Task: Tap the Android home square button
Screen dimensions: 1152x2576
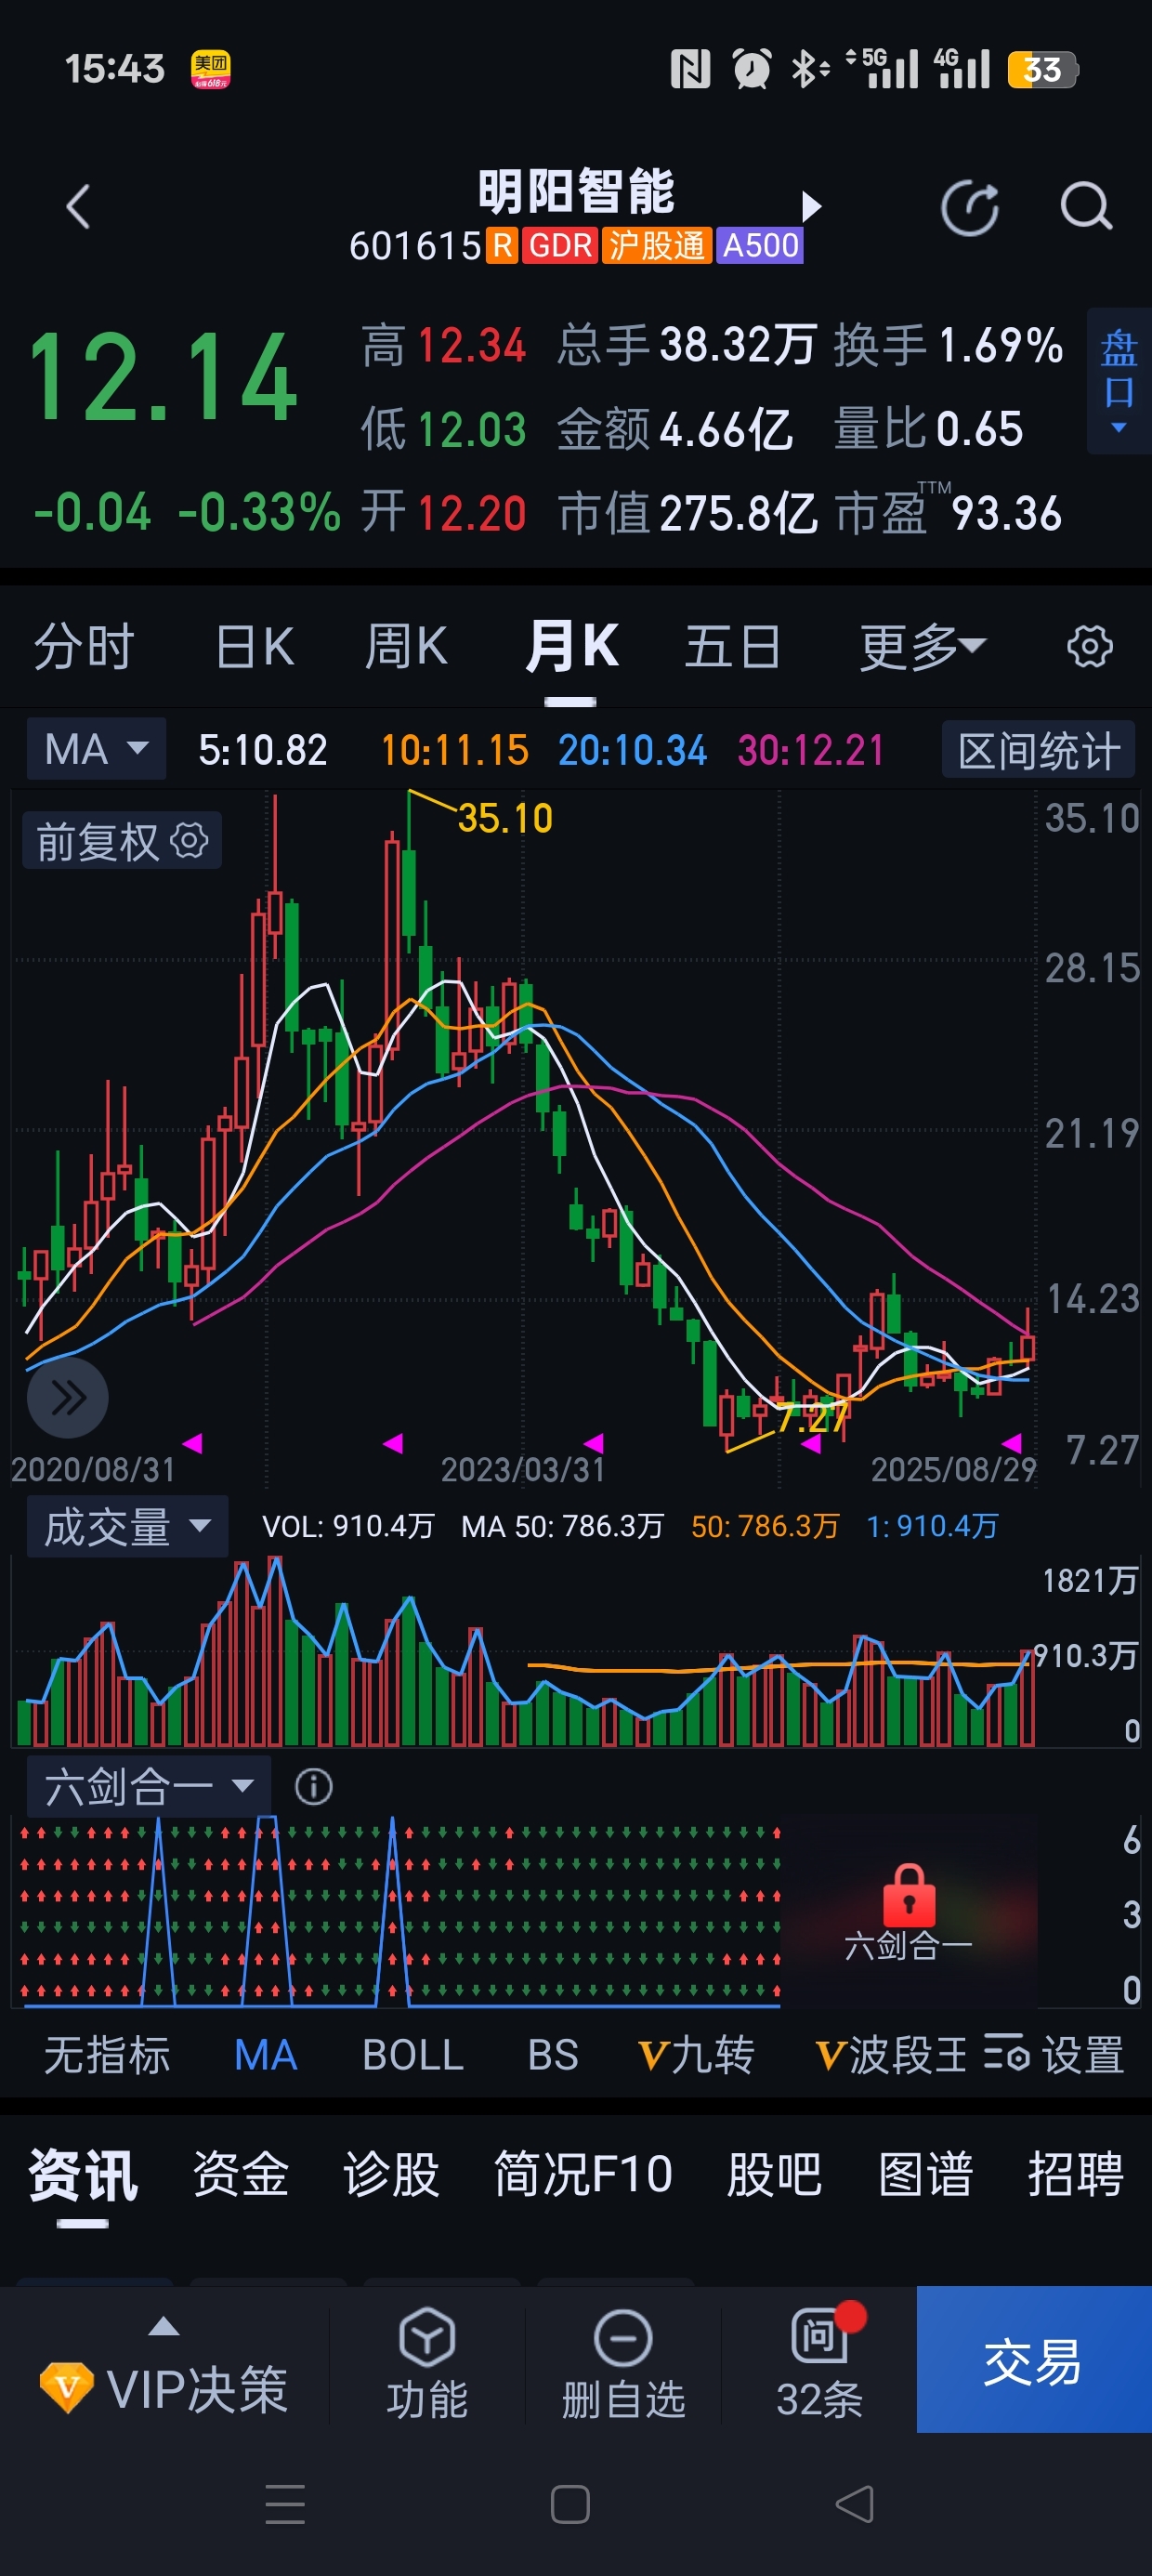Action: 570,2504
